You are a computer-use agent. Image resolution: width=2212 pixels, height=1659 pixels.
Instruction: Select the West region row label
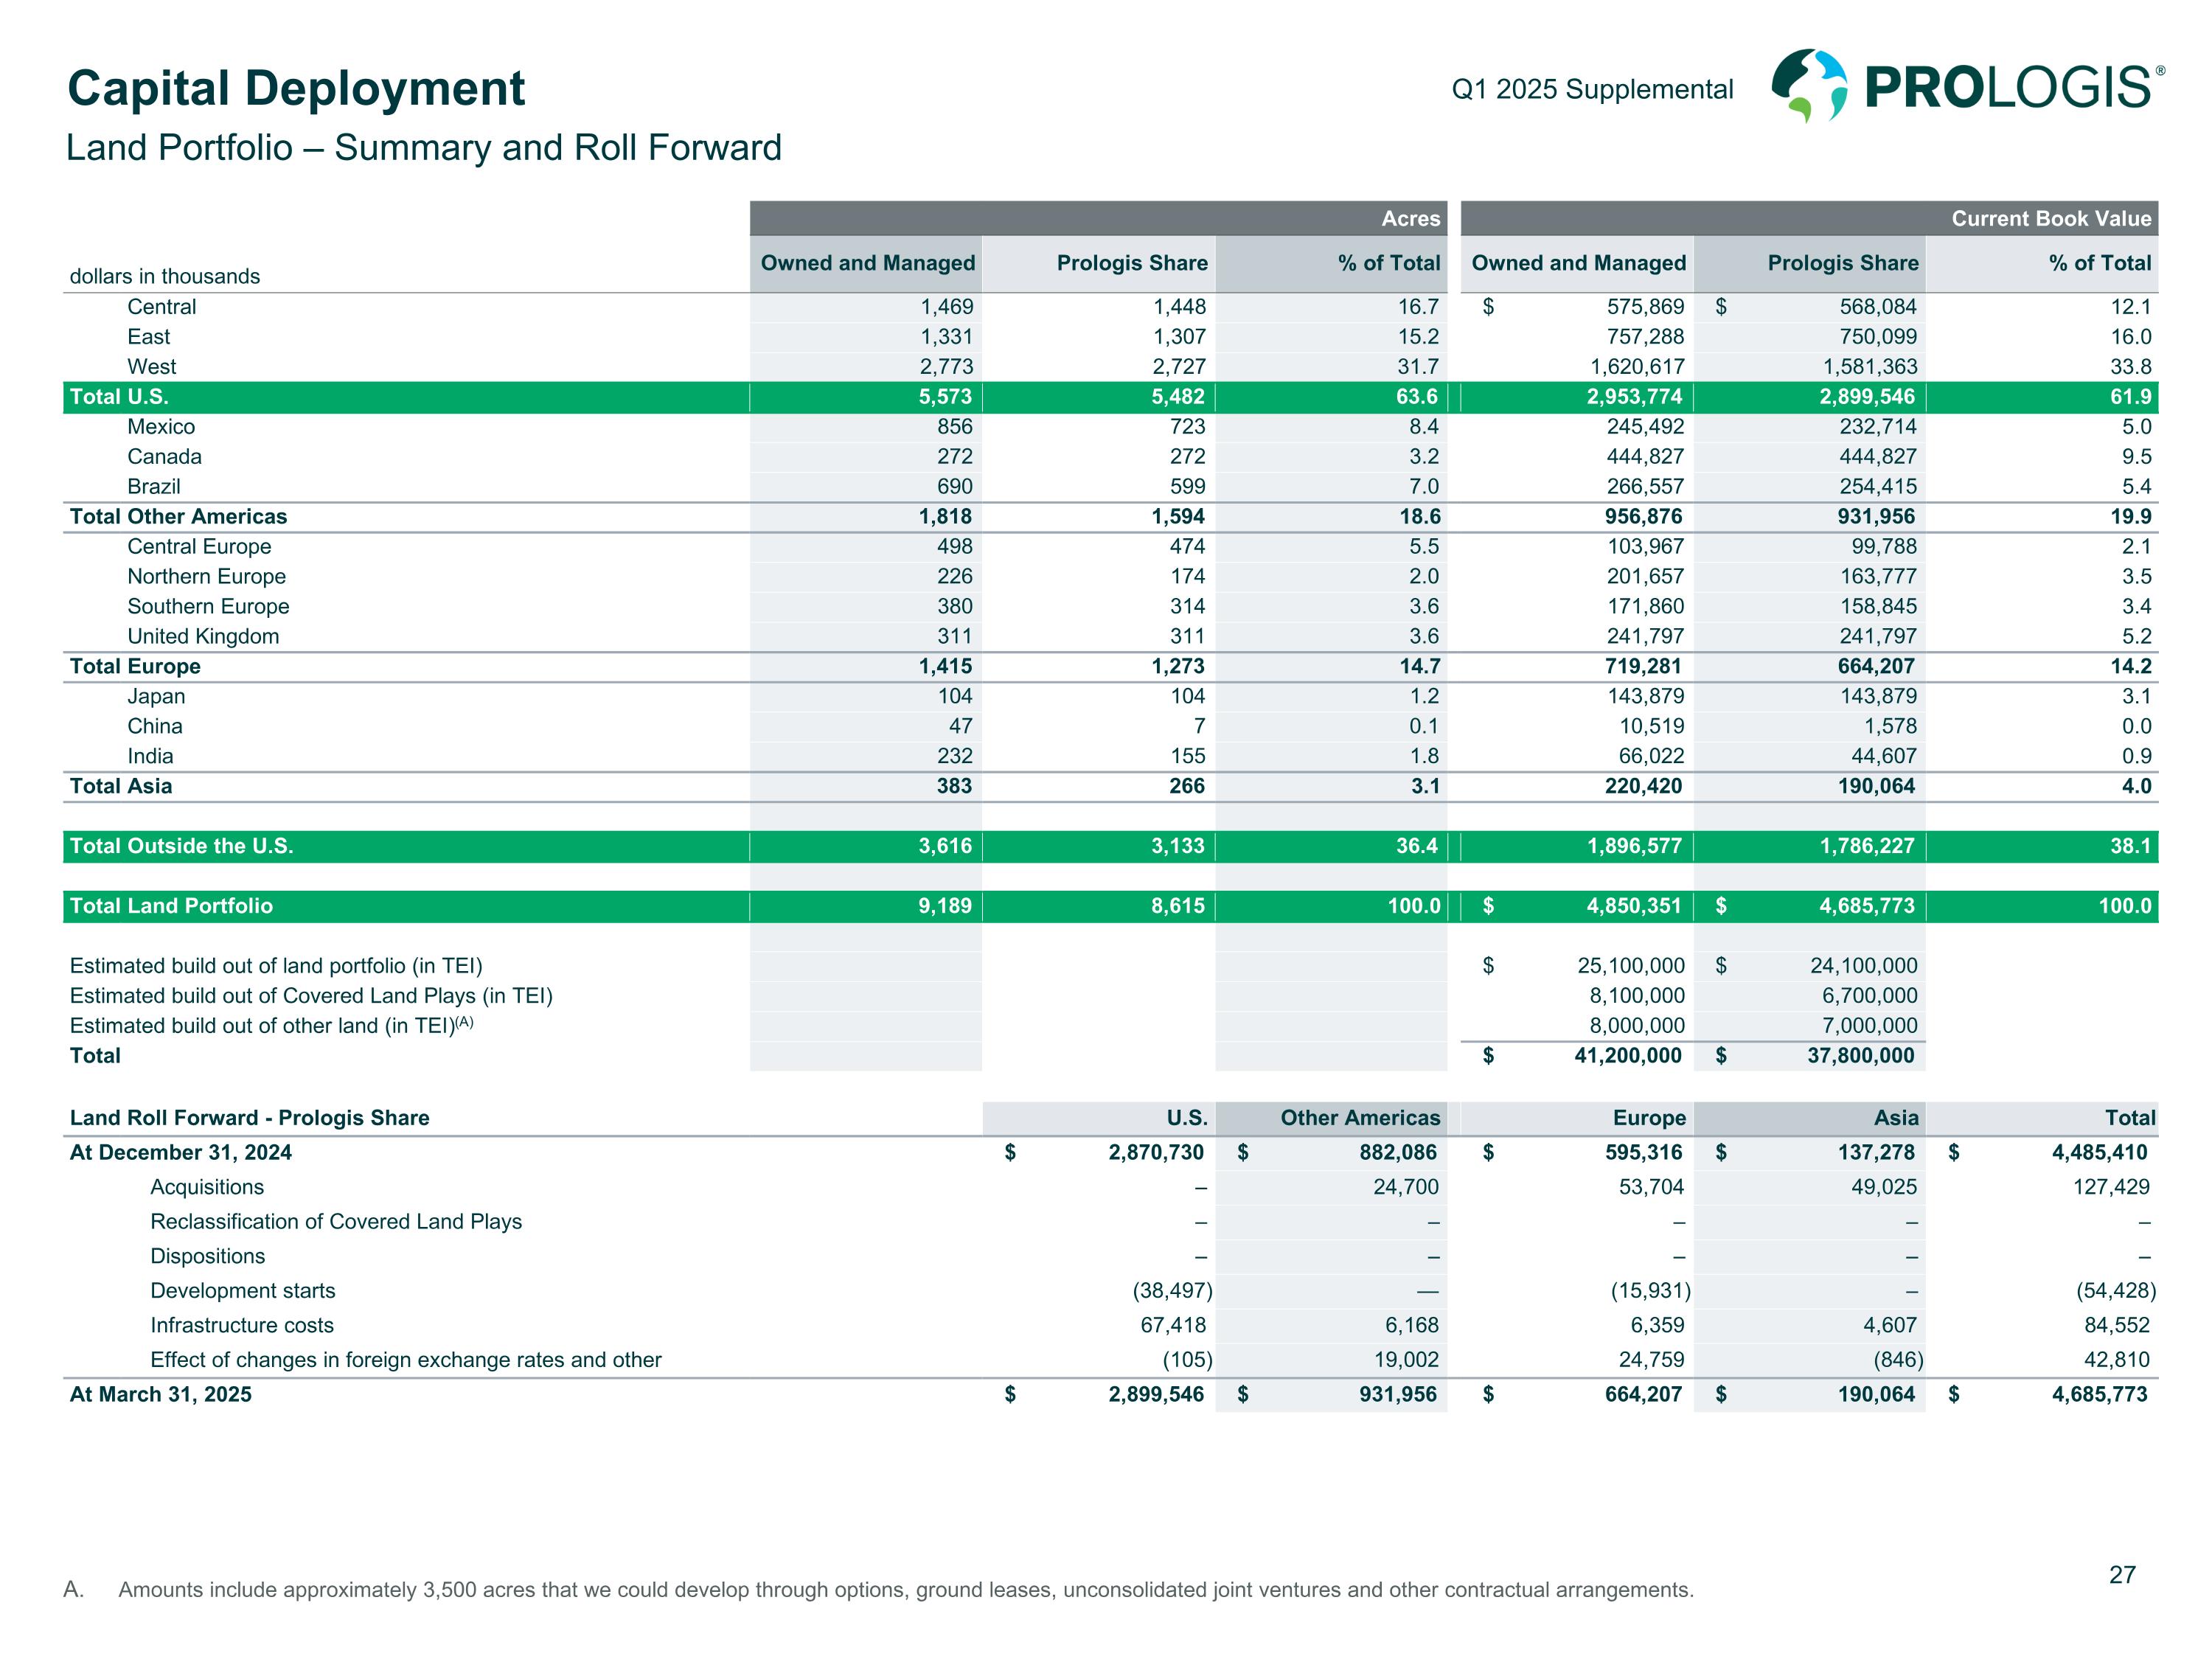[151, 367]
